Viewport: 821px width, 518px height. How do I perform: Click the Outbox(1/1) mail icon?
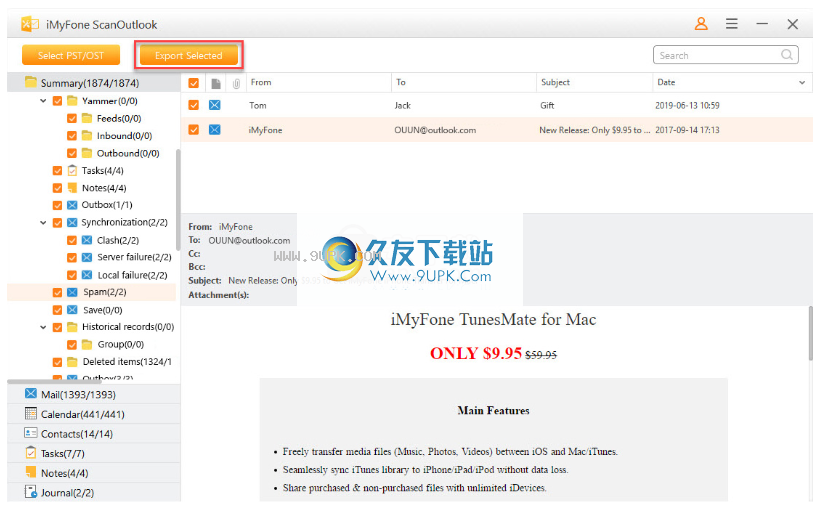(x=72, y=205)
